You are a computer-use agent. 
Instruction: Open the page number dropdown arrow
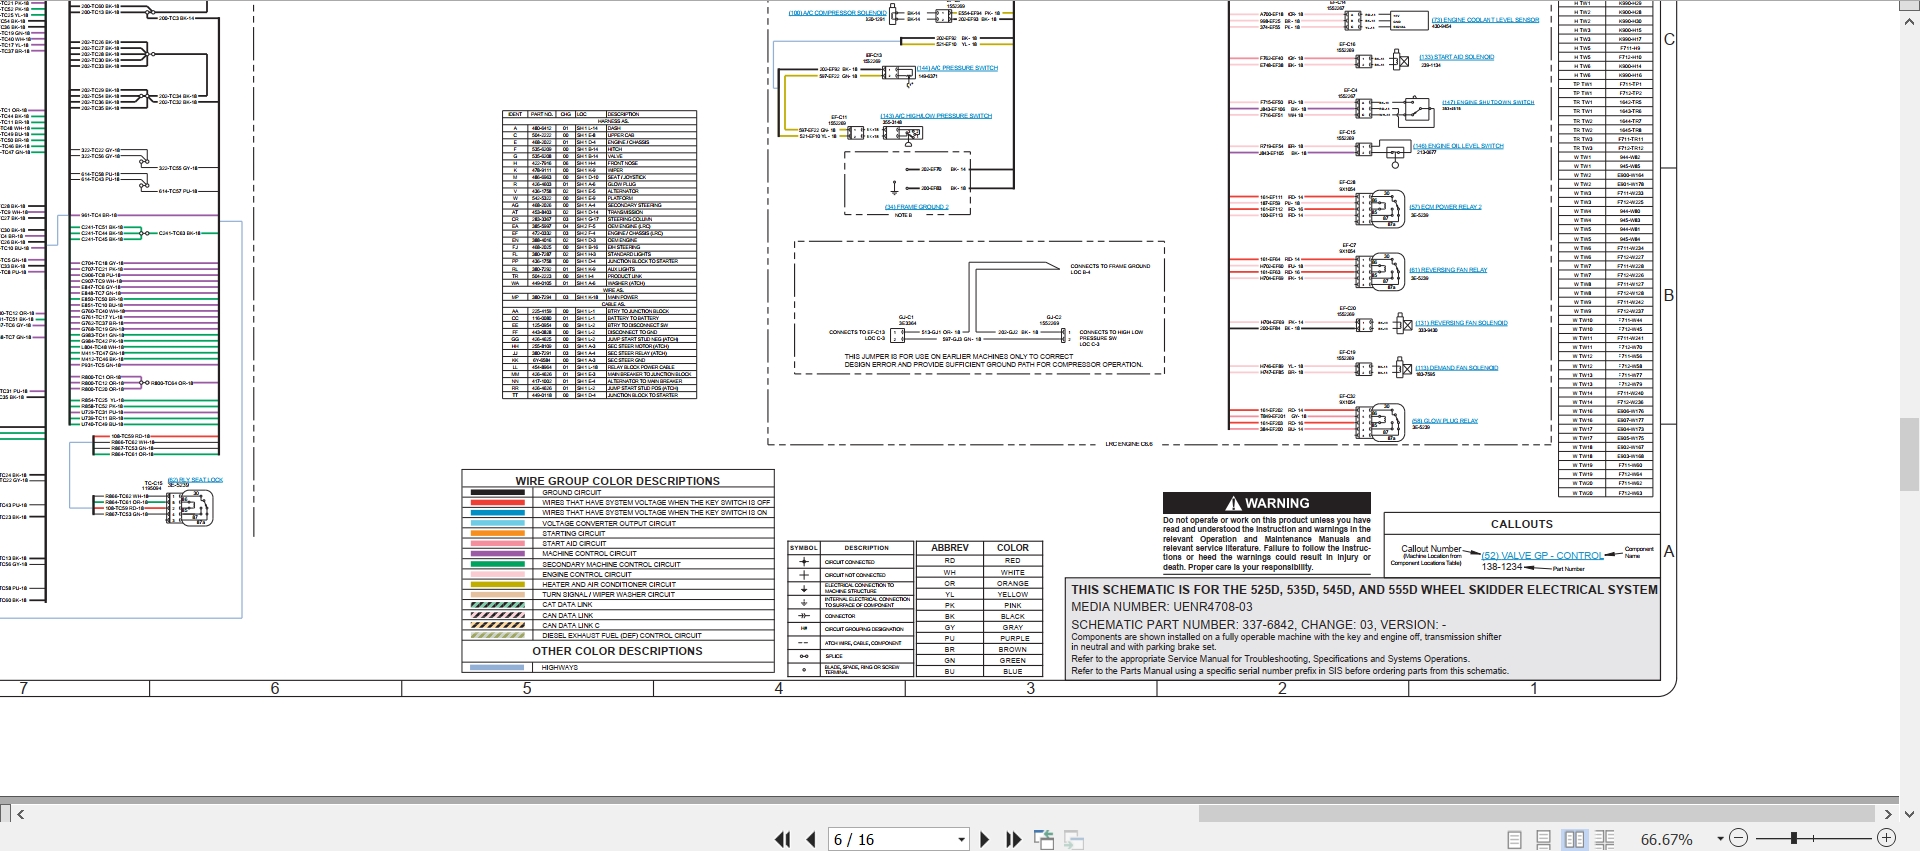pos(961,840)
